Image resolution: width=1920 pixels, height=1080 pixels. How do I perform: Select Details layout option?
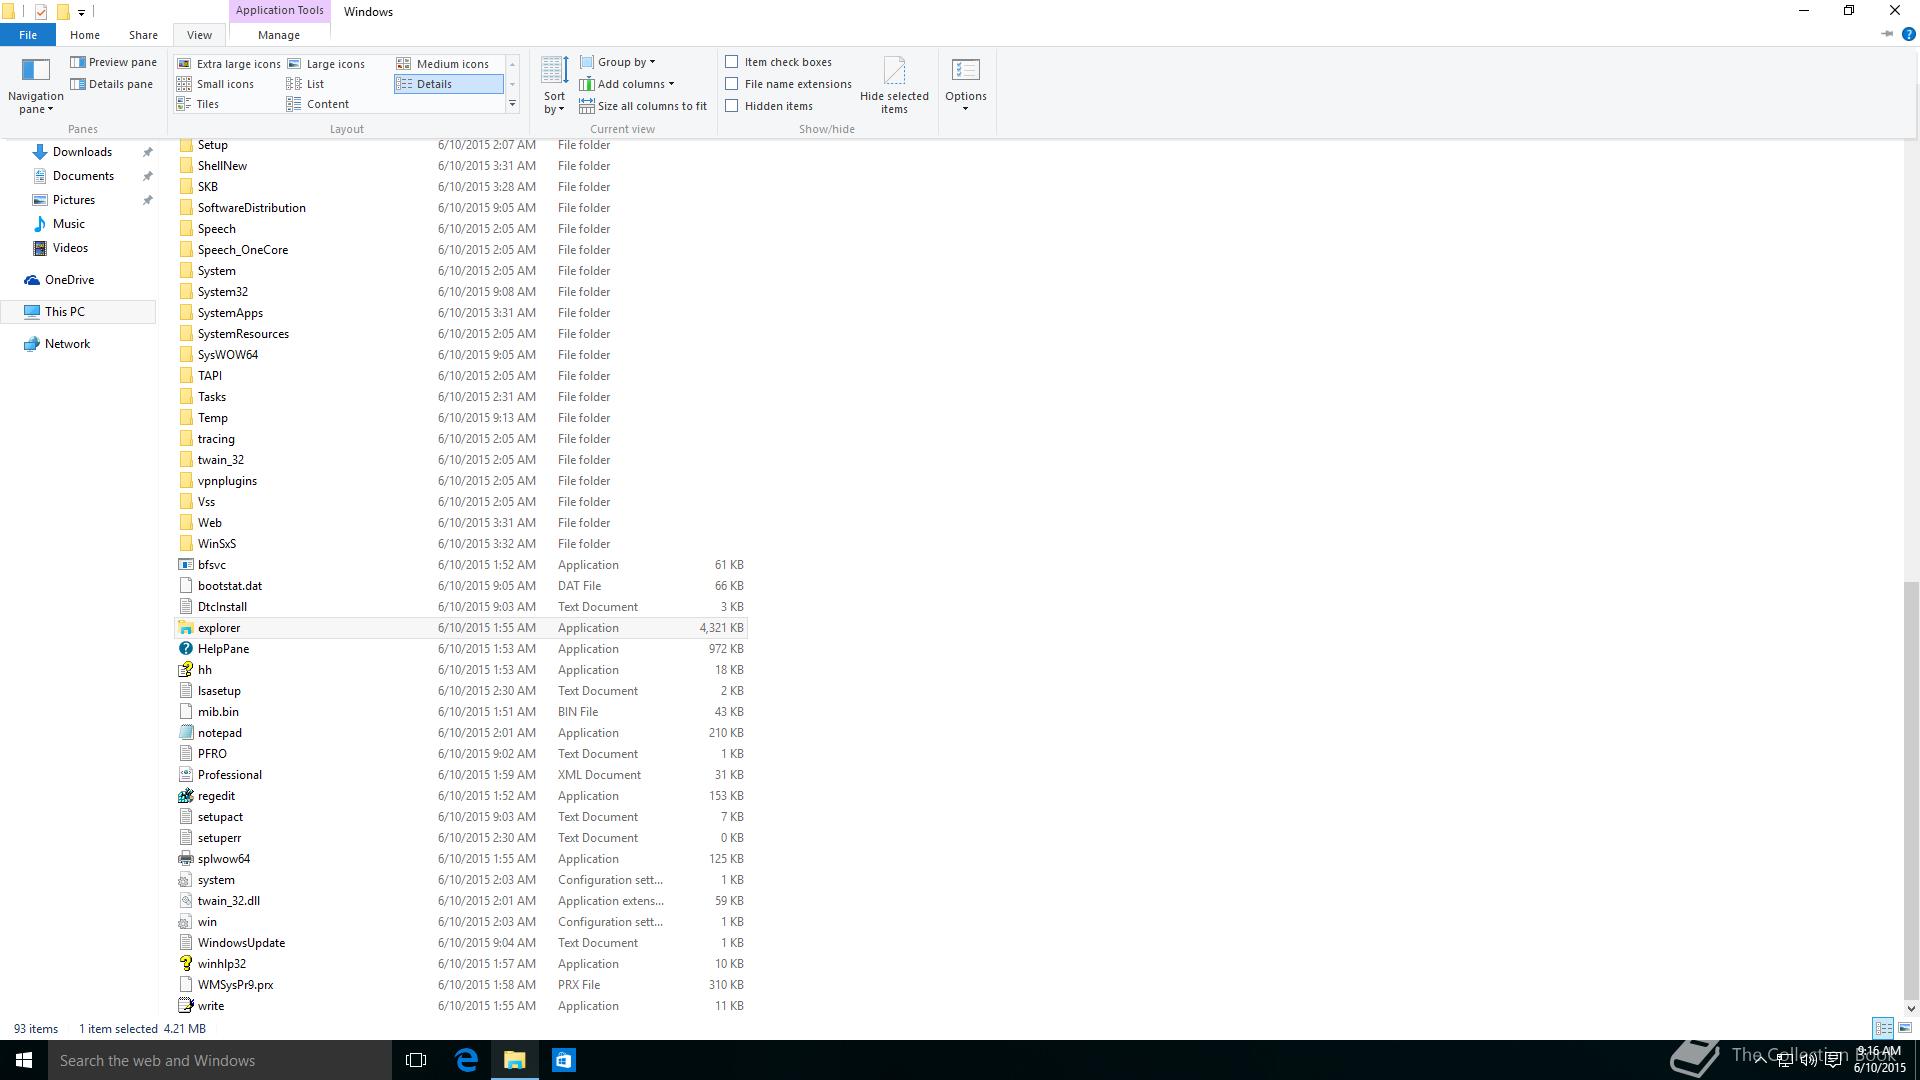pos(448,84)
